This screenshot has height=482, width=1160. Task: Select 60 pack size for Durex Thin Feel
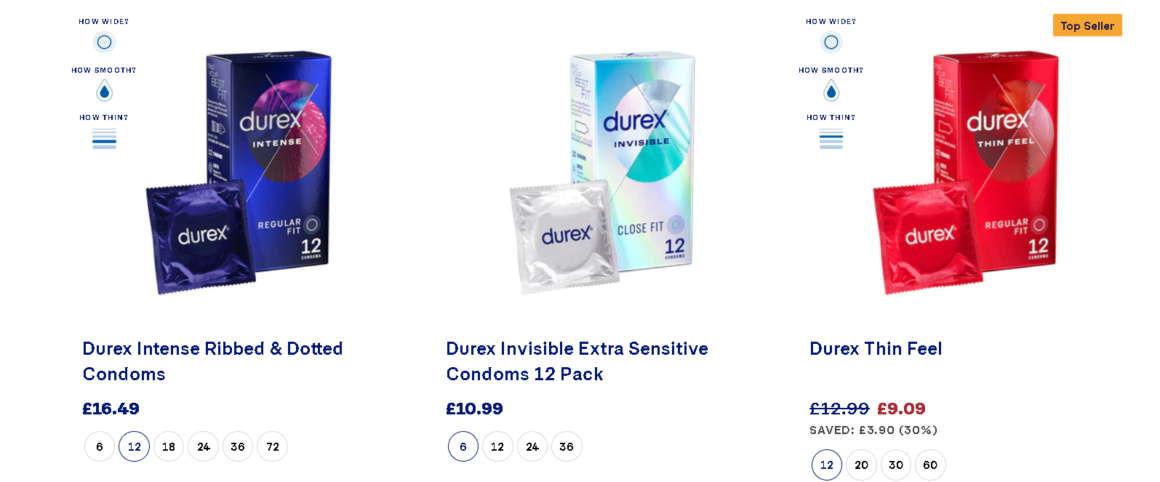point(930,465)
